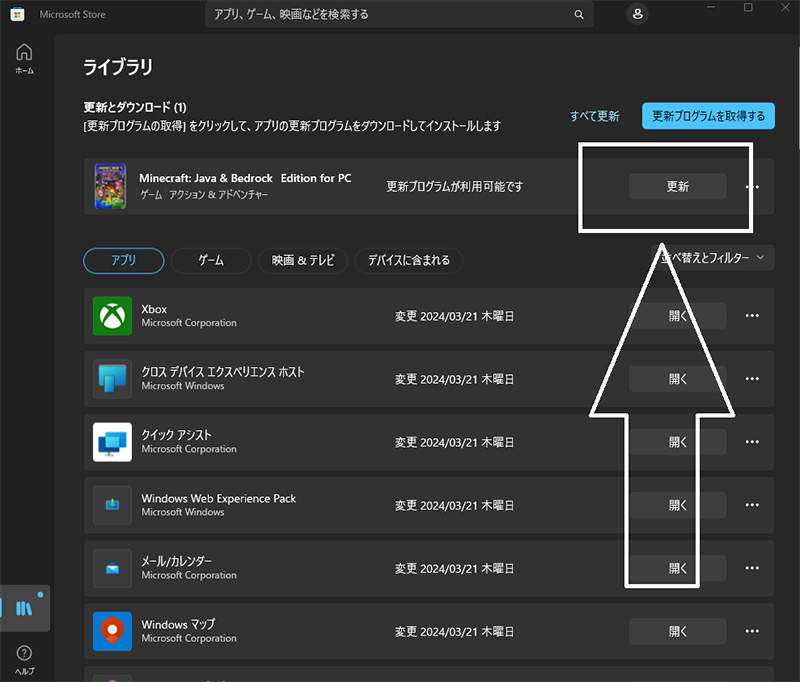Image resolution: width=800 pixels, height=682 pixels.
Task: Open the user account profile icon
Action: click(637, 14)
